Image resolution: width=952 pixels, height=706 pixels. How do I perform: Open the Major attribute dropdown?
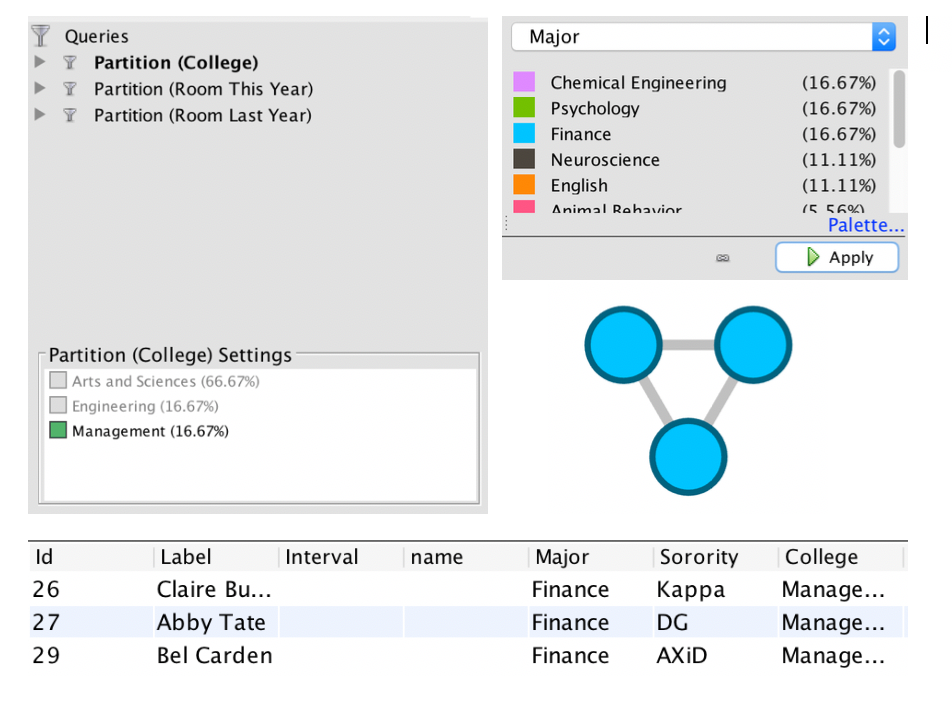[x=703, y=37]
